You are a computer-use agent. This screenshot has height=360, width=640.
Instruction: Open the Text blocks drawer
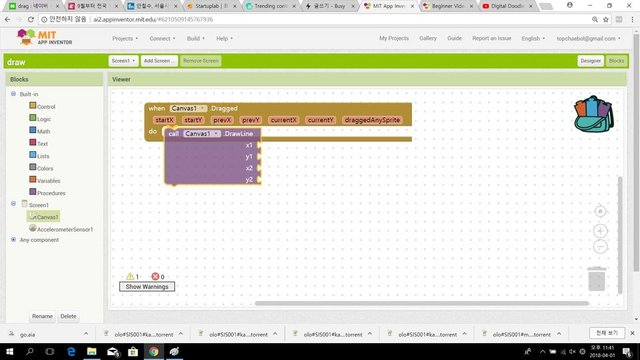coord(39,143)
